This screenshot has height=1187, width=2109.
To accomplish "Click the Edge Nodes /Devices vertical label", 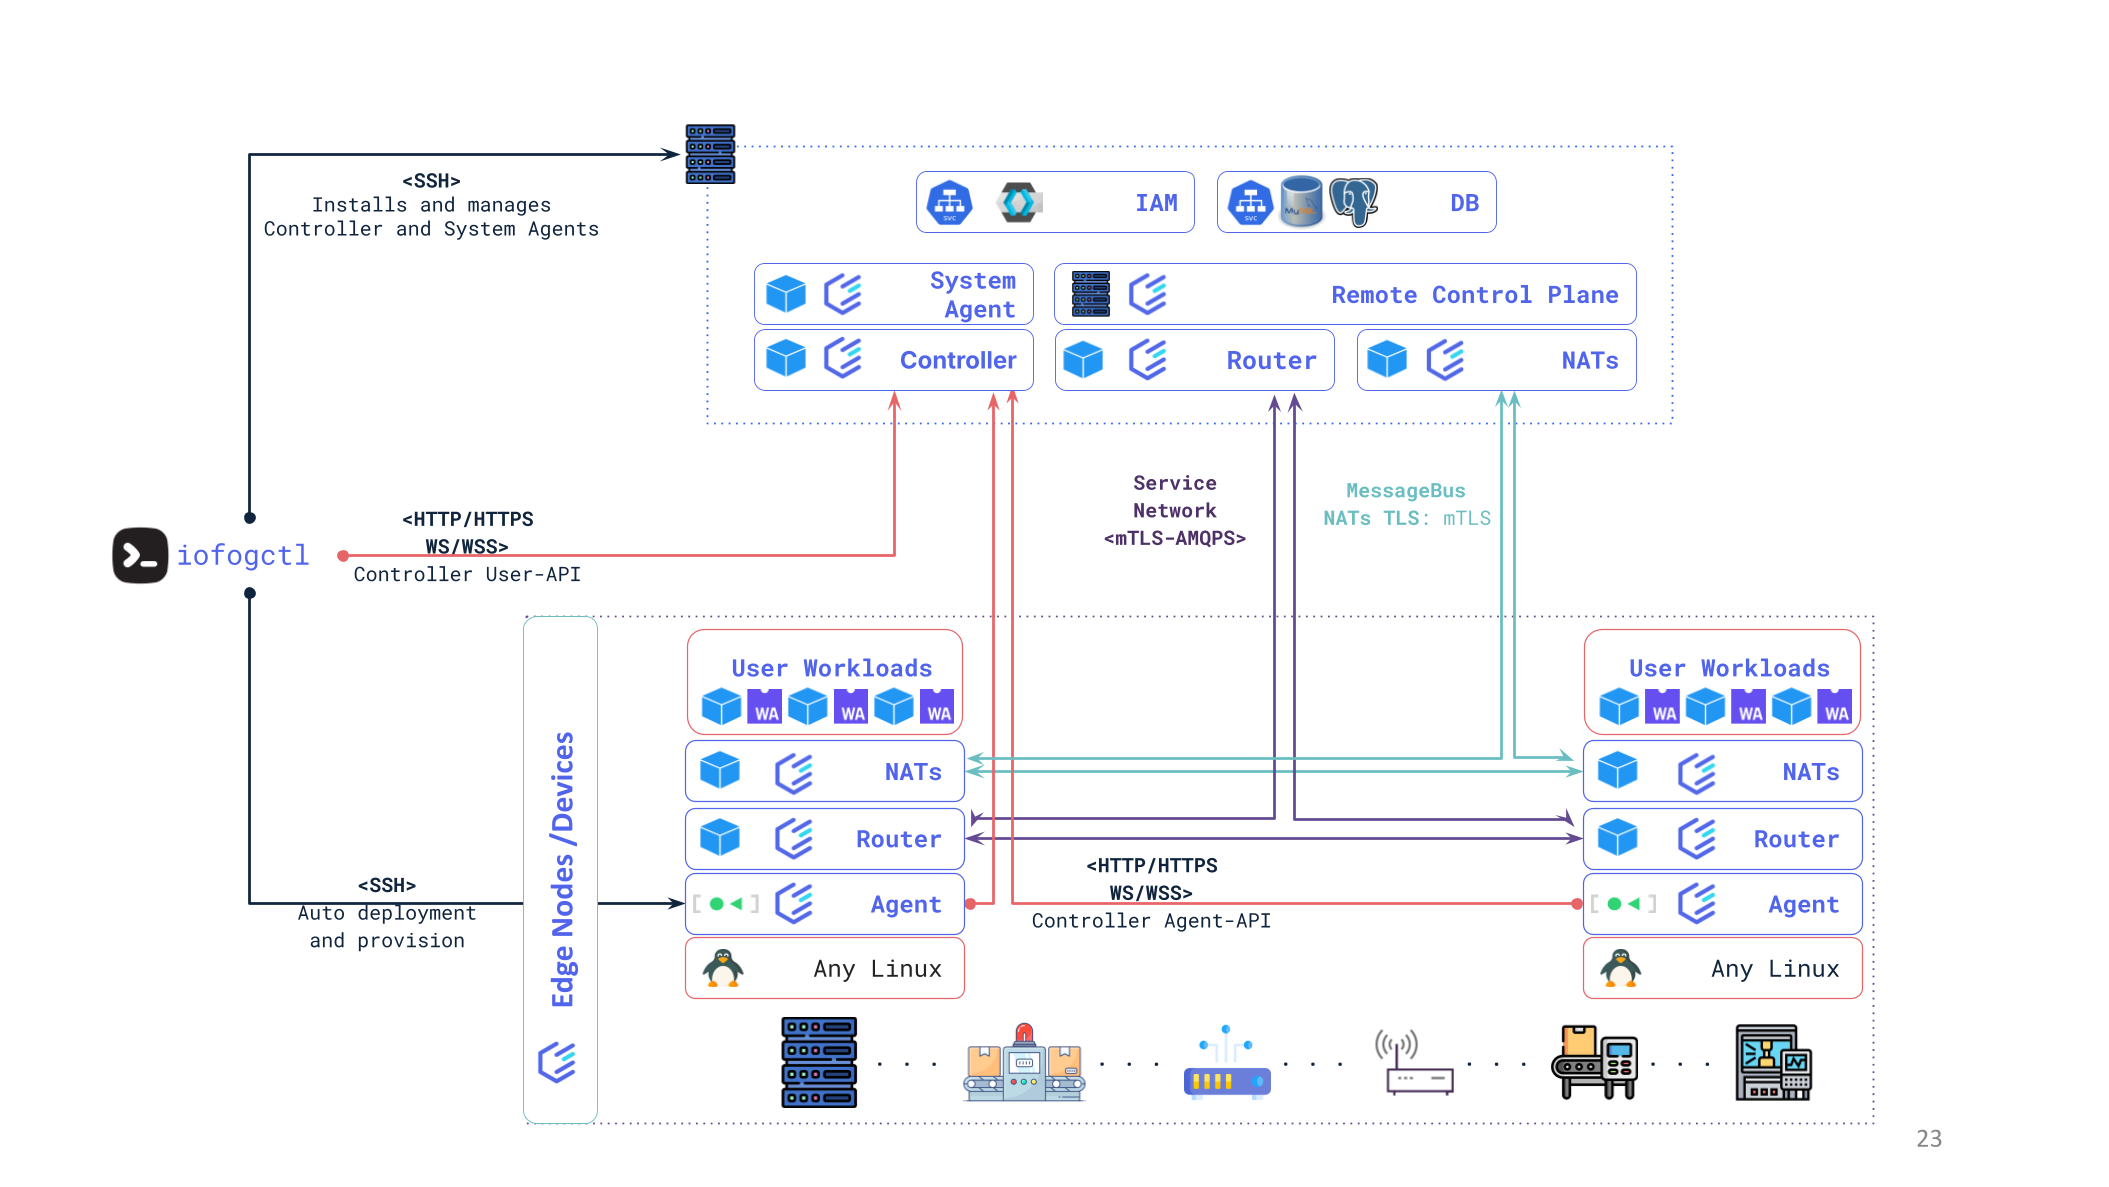I will coord(562,869).
